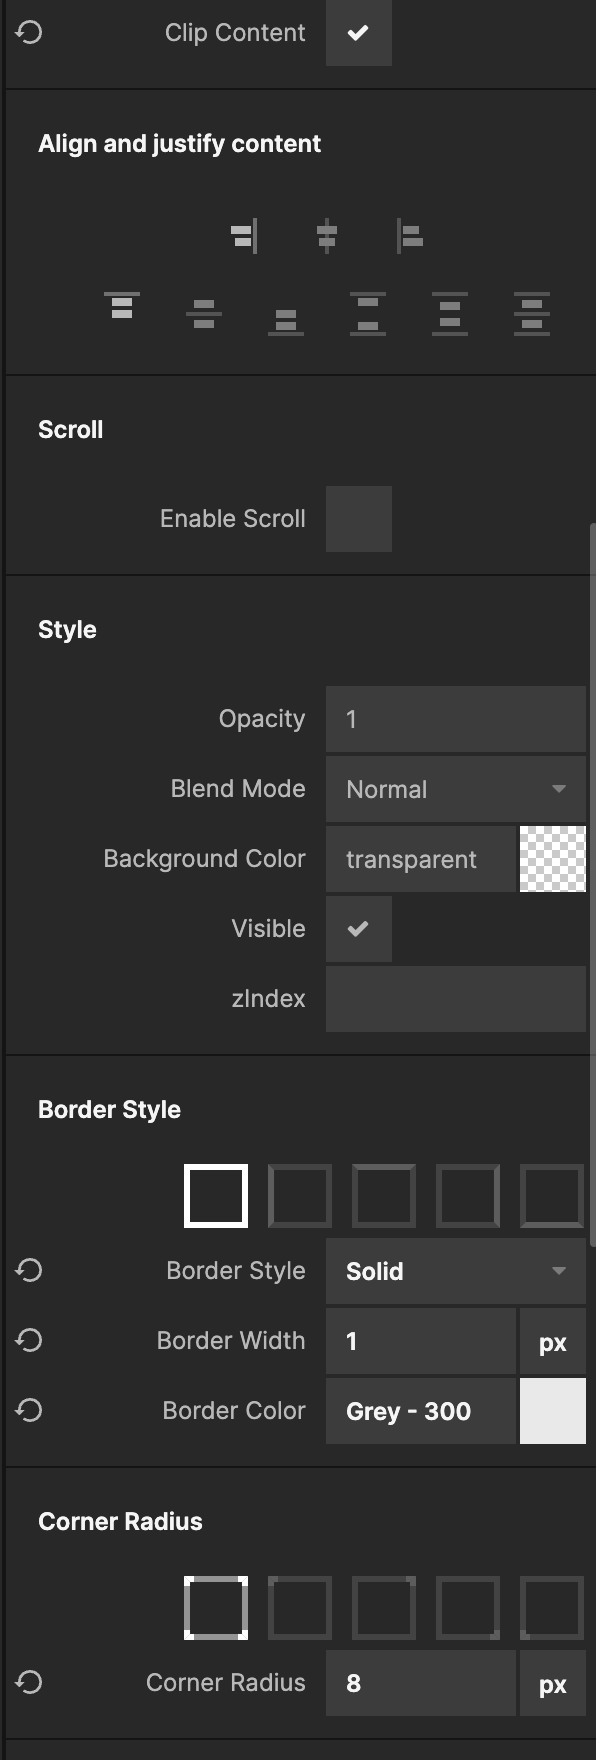Click the reset icon beside Clip Content

[x=29, y=32]
